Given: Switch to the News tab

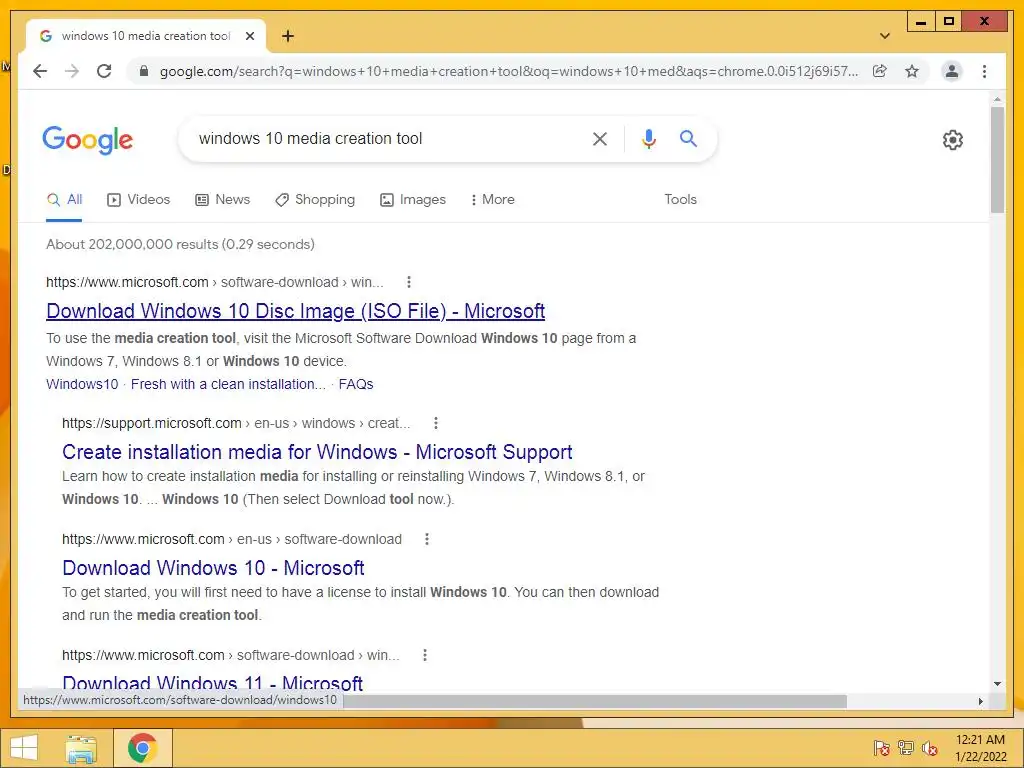Looking at the screenshot, I should pyautogui.click(x=223, y=199).
